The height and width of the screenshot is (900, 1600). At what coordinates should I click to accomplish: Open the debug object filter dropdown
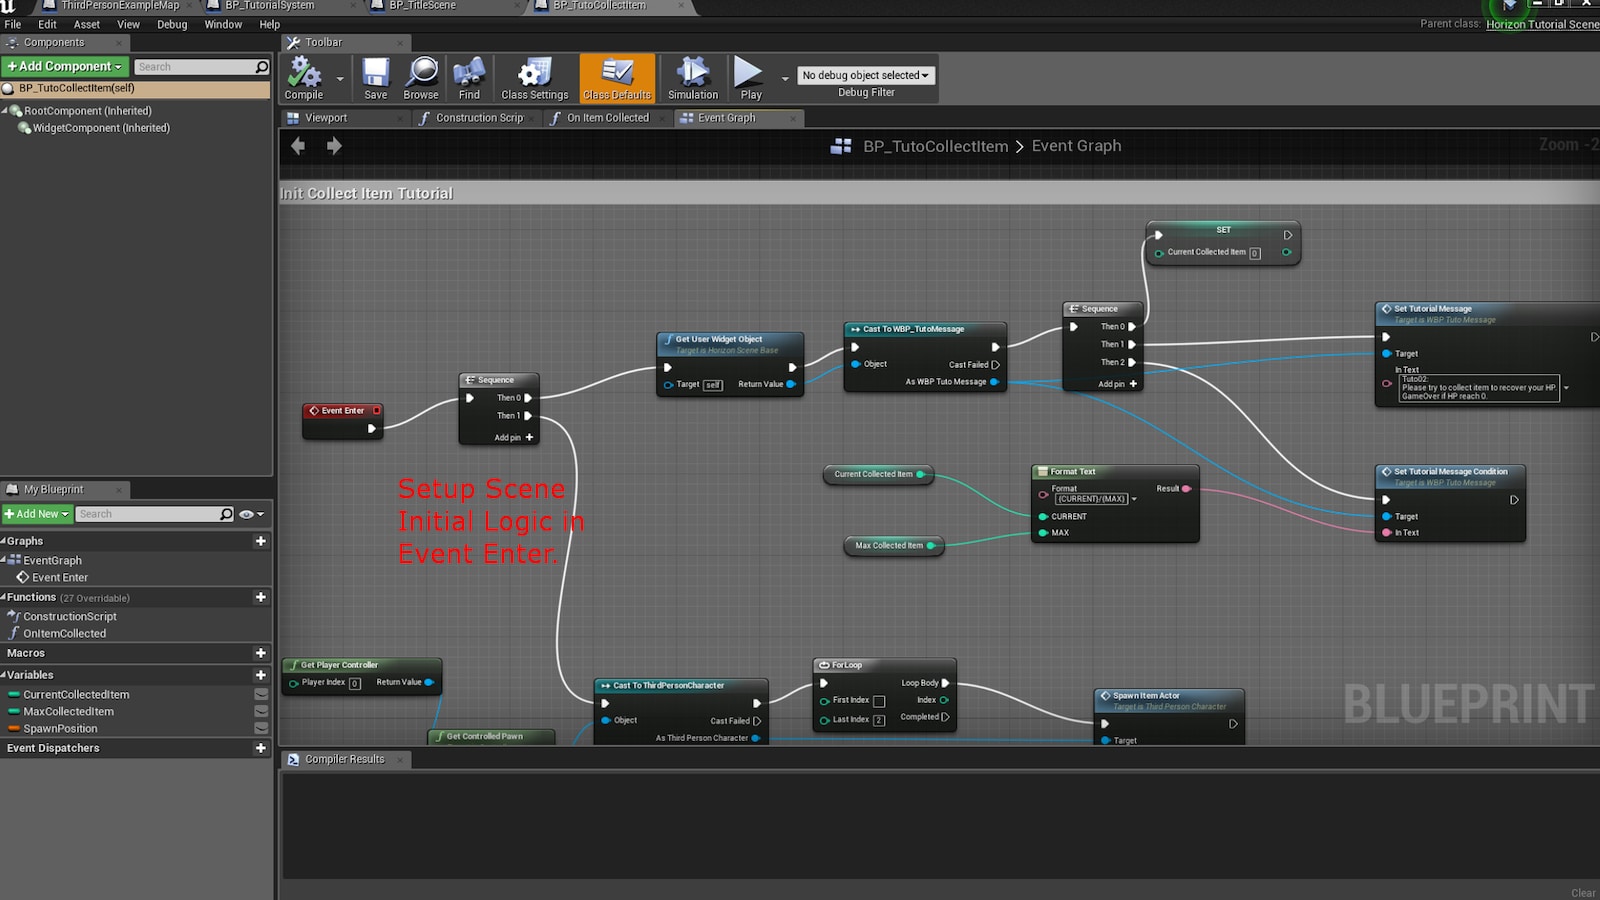click(x=865, y=75)
